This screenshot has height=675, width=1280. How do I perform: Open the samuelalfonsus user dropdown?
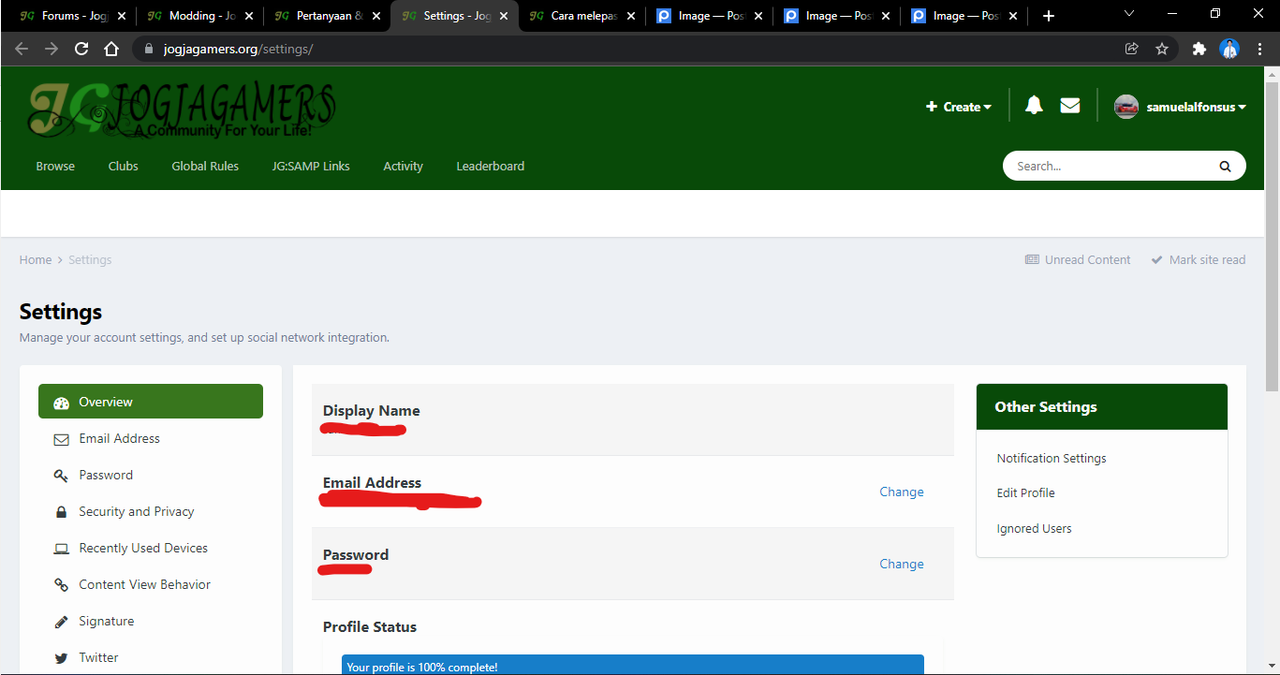point(1195,107)
